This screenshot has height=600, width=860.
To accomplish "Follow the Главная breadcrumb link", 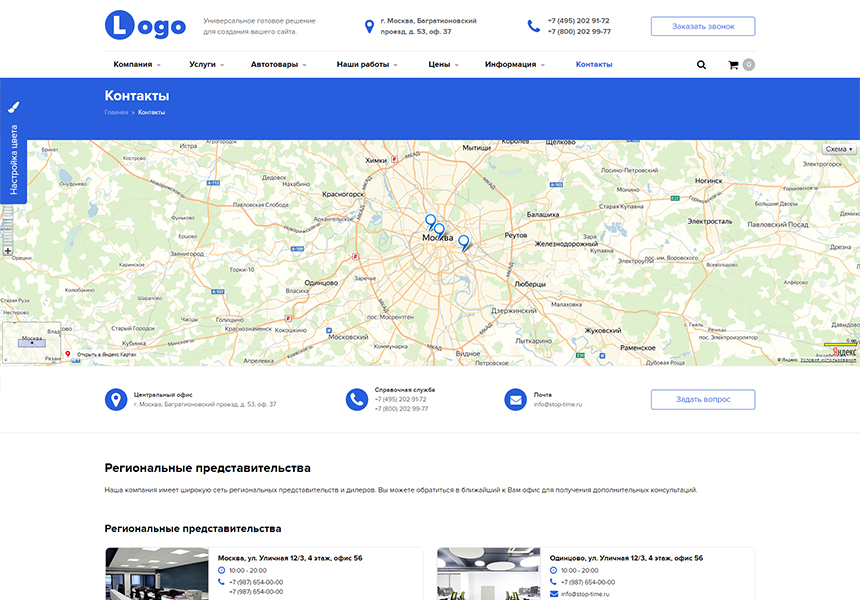I will pyautogui.click(x=116, y=112).
